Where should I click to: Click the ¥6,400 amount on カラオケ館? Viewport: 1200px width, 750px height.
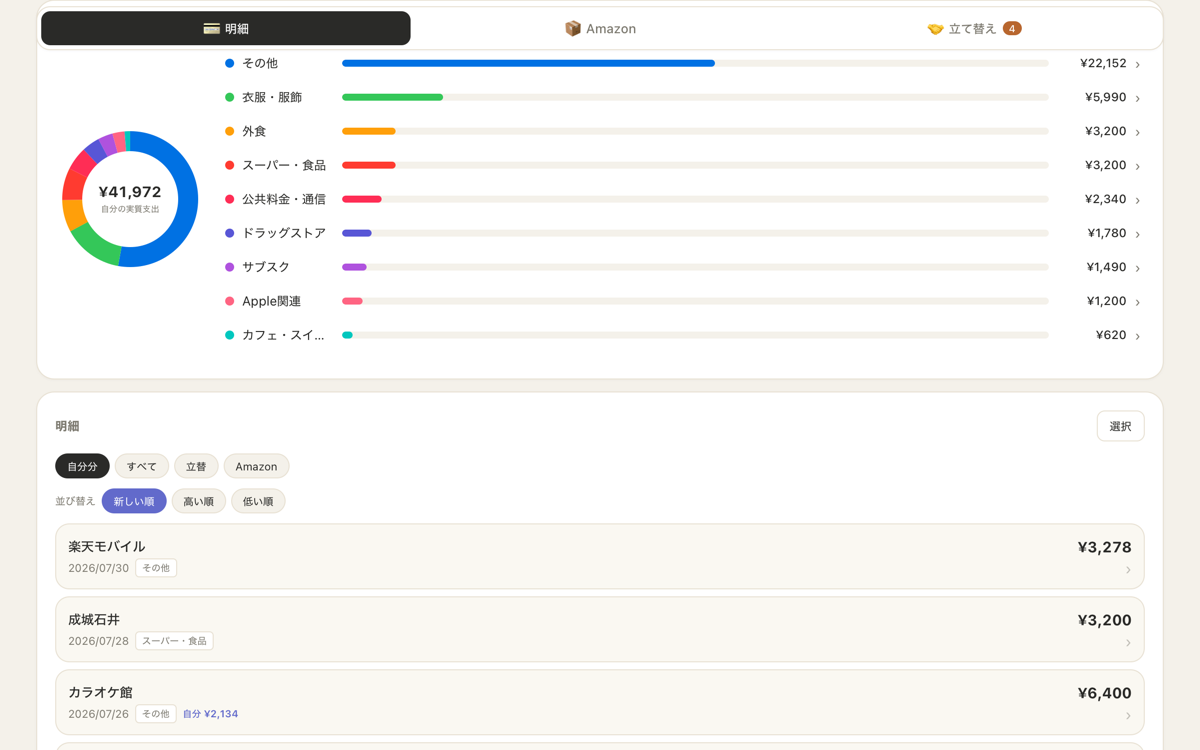1104,693
